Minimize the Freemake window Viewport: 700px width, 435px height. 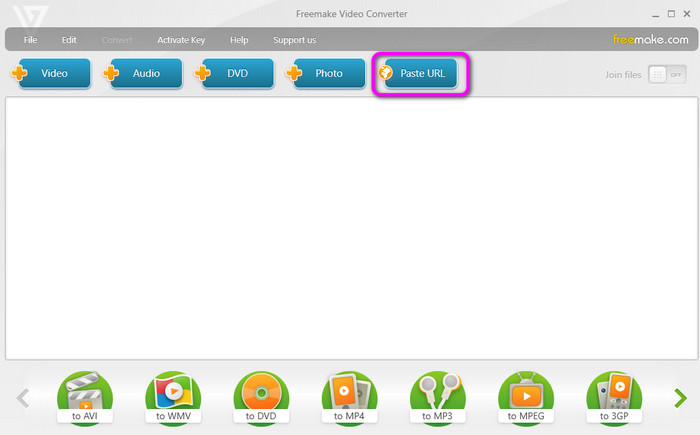(655, 14)
